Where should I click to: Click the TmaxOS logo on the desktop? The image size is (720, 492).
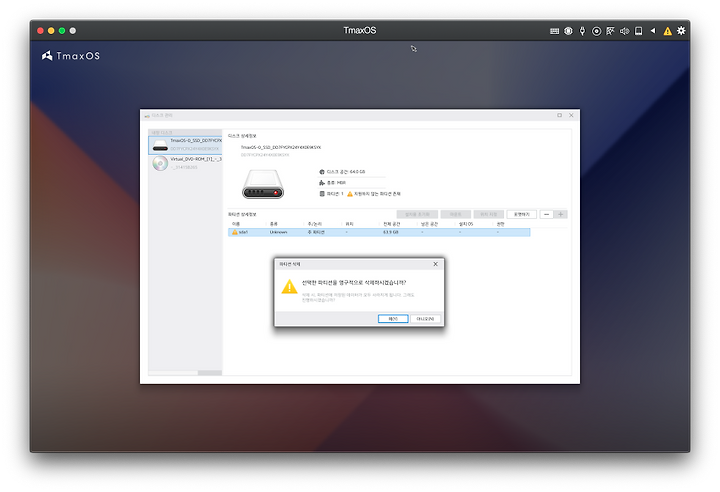pos(71,56)
